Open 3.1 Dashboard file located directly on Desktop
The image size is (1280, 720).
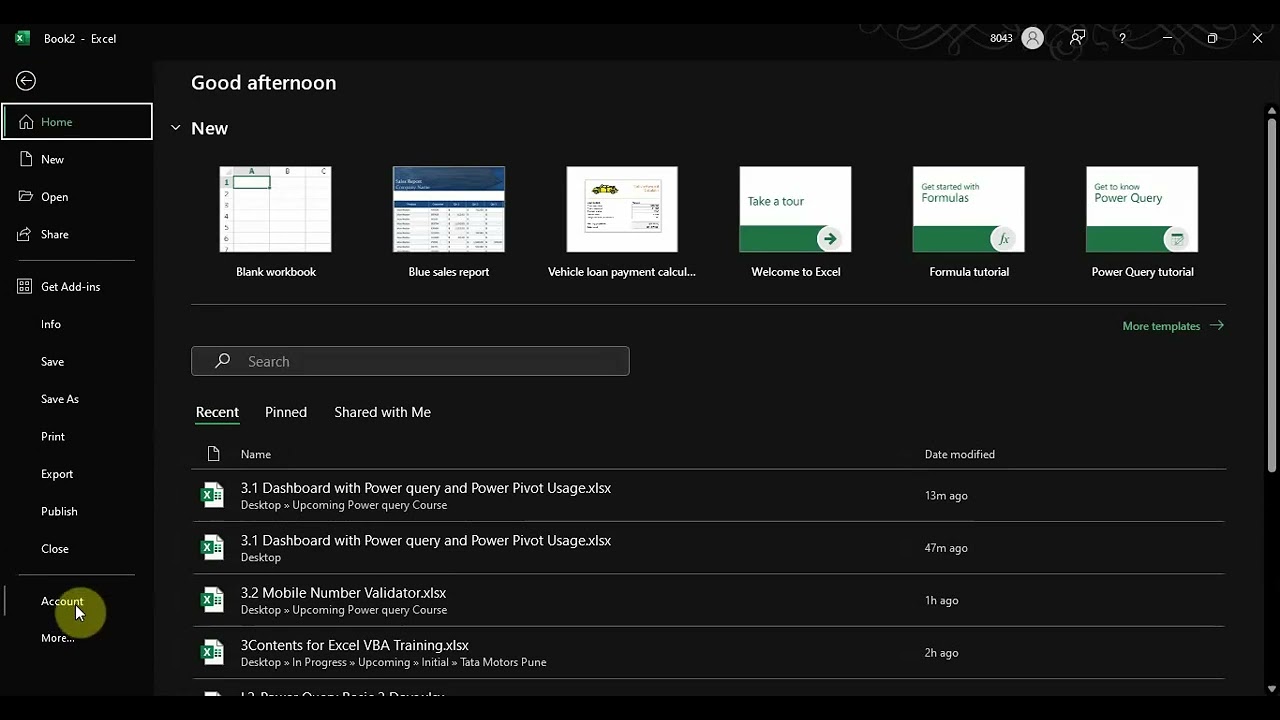tap(708, 547)
